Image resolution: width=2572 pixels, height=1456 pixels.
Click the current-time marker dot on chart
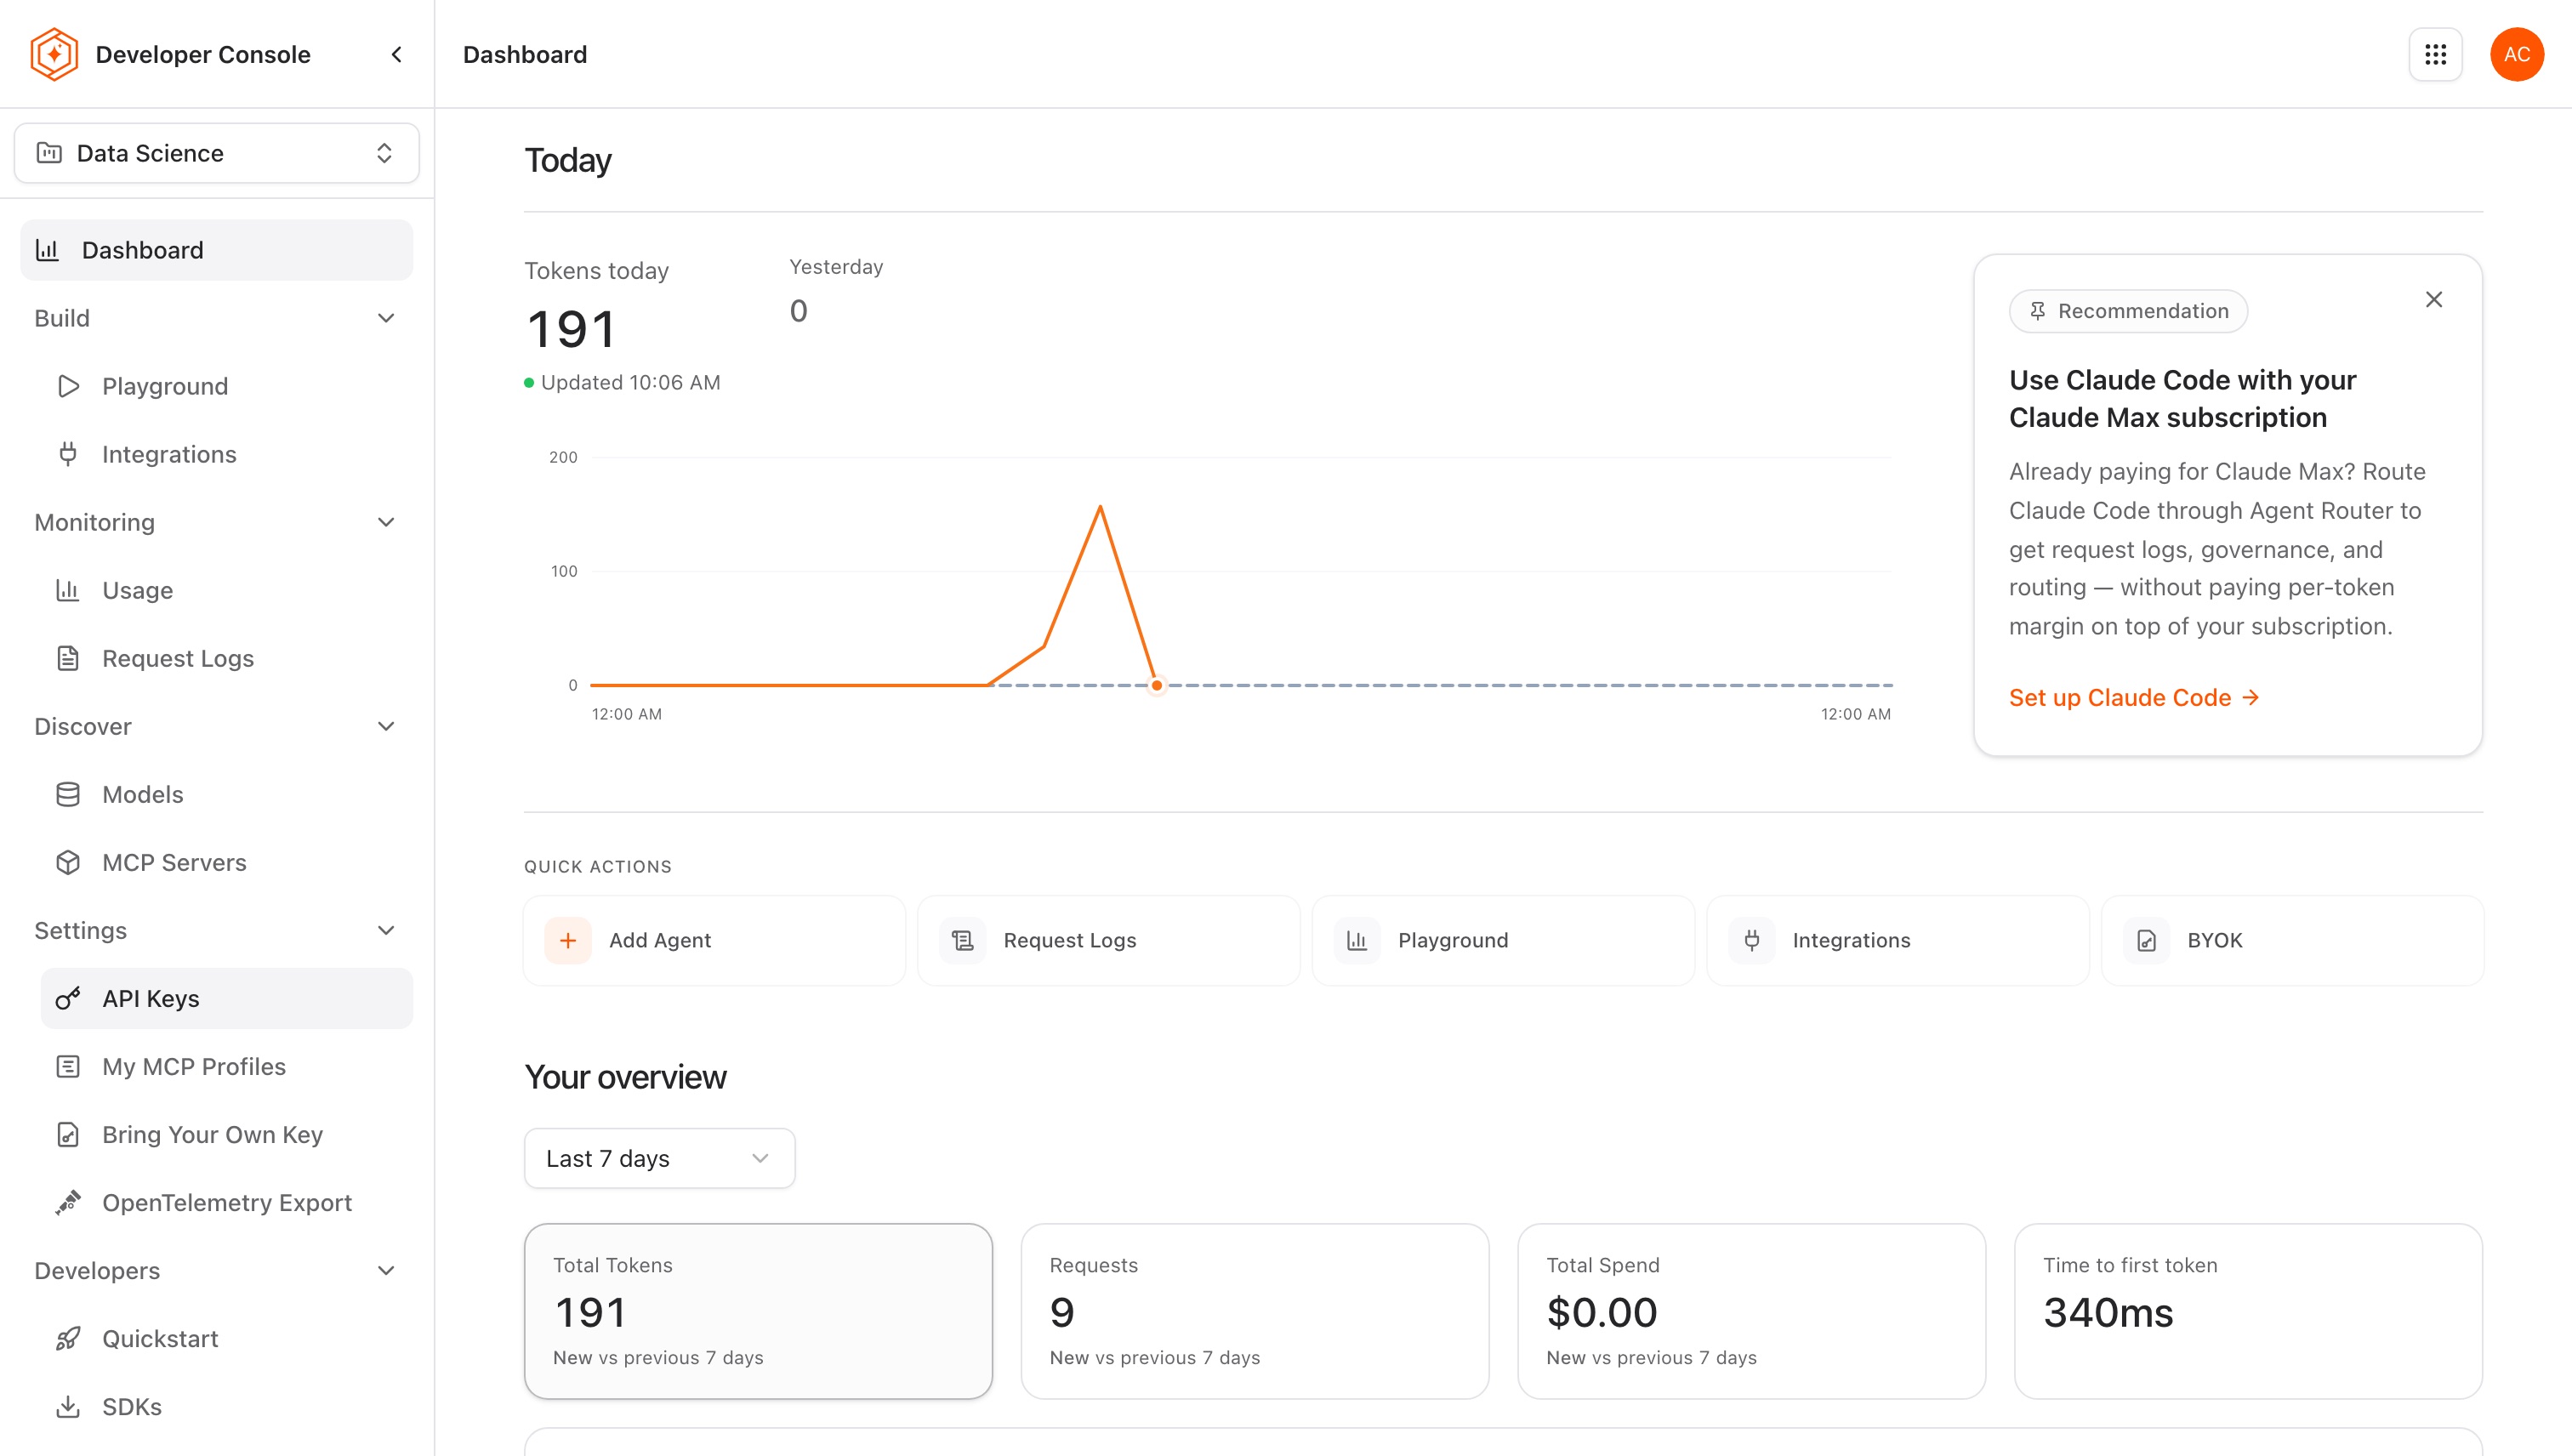1156,685
